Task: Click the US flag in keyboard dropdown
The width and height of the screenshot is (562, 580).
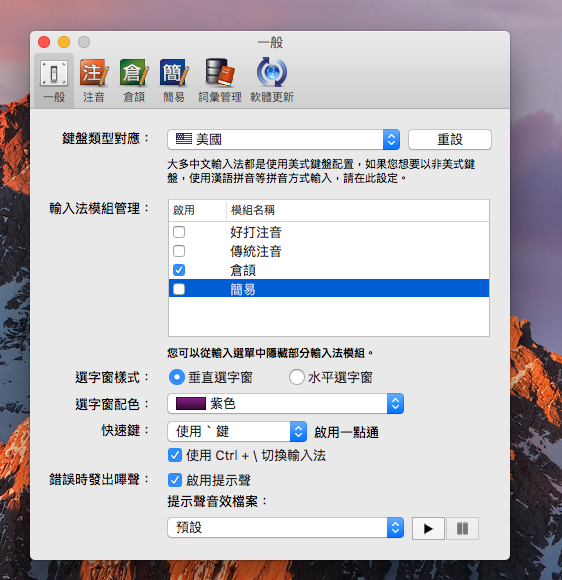Action: coord(184,139)
